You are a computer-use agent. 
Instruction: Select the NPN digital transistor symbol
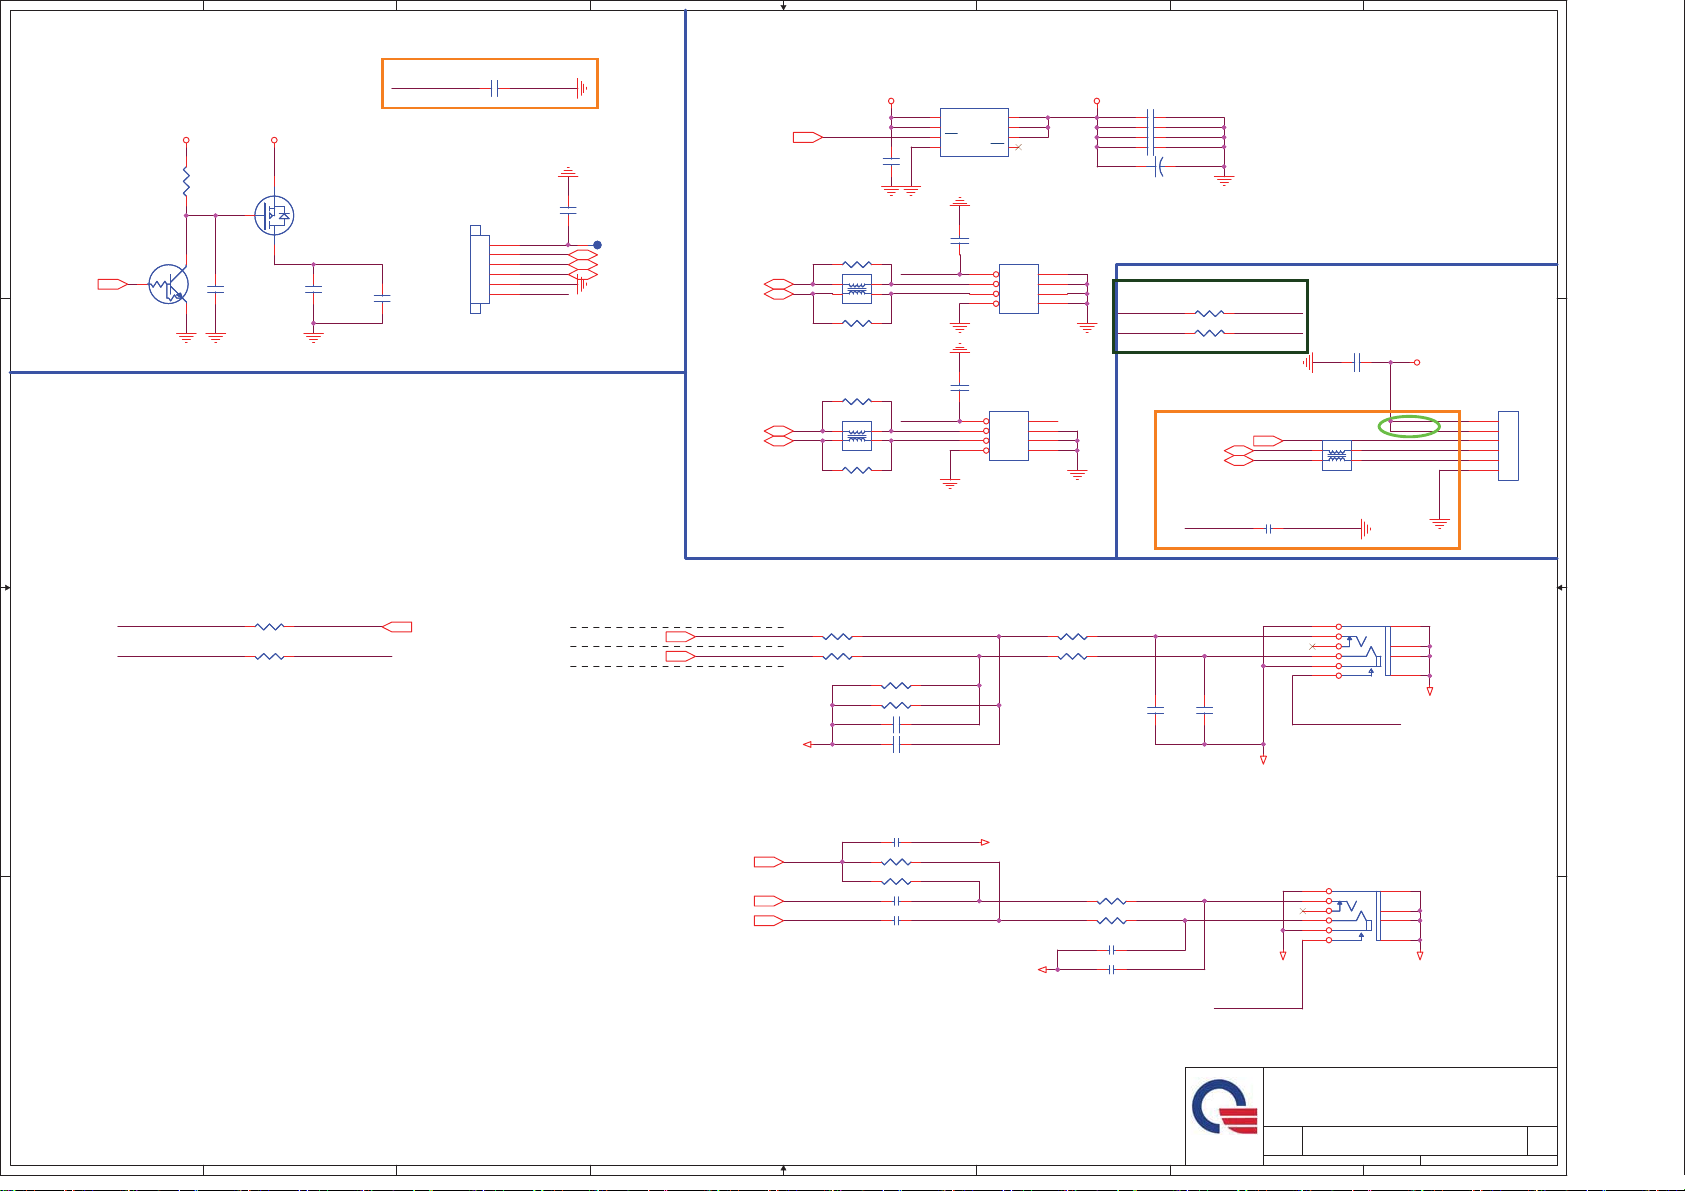click(168, 284)
